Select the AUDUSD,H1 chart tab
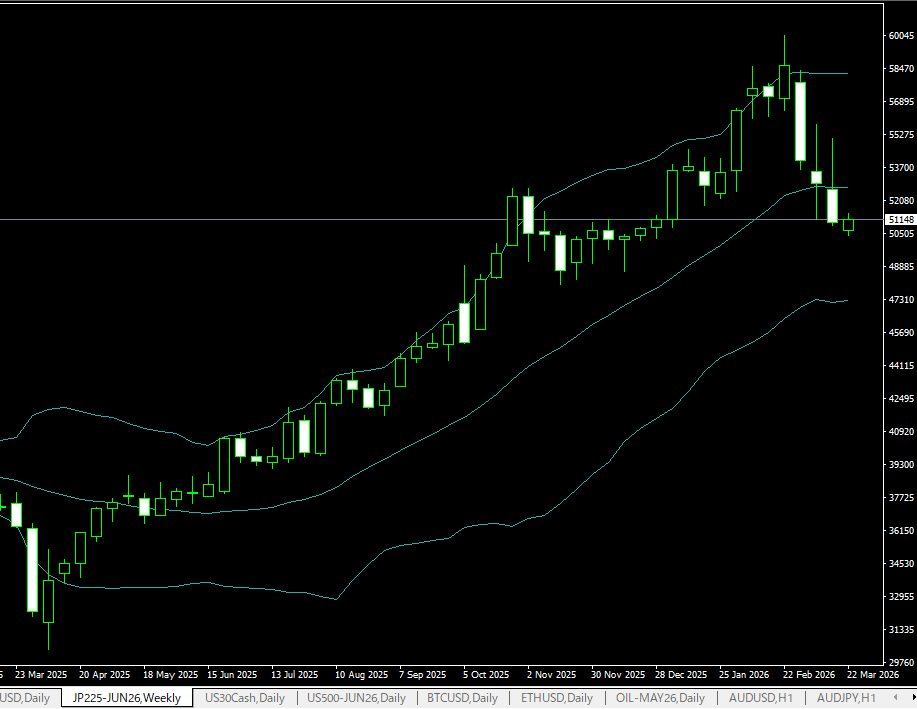The height and width of the screenshot is (709, 917). coord(761,697)
